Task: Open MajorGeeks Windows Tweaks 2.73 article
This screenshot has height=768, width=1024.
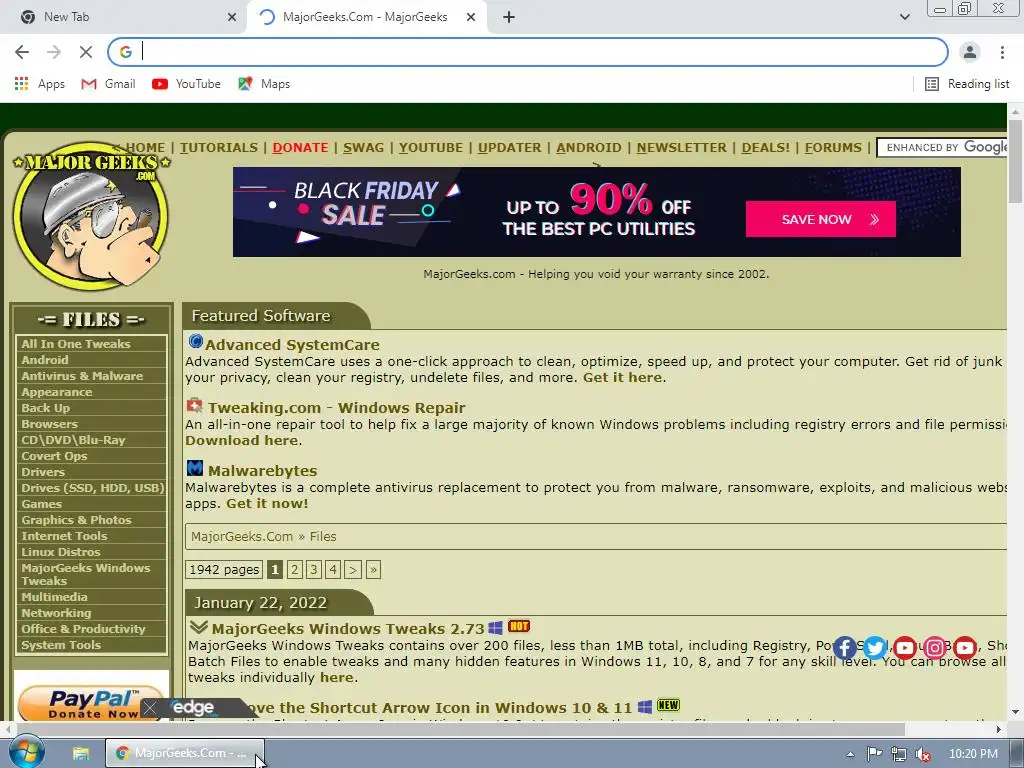Action: tap(348, 629)
